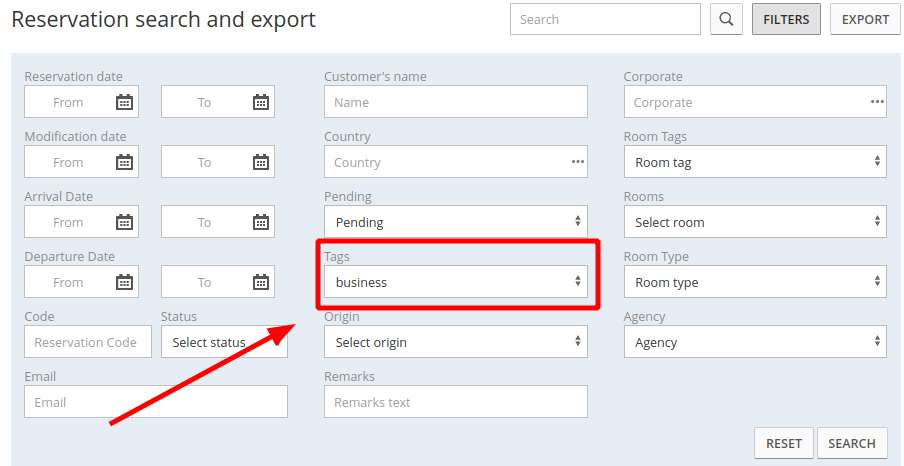Click the RESET button
The width and height of the screenshot is (904, 466).
click(x=784, y=444)
